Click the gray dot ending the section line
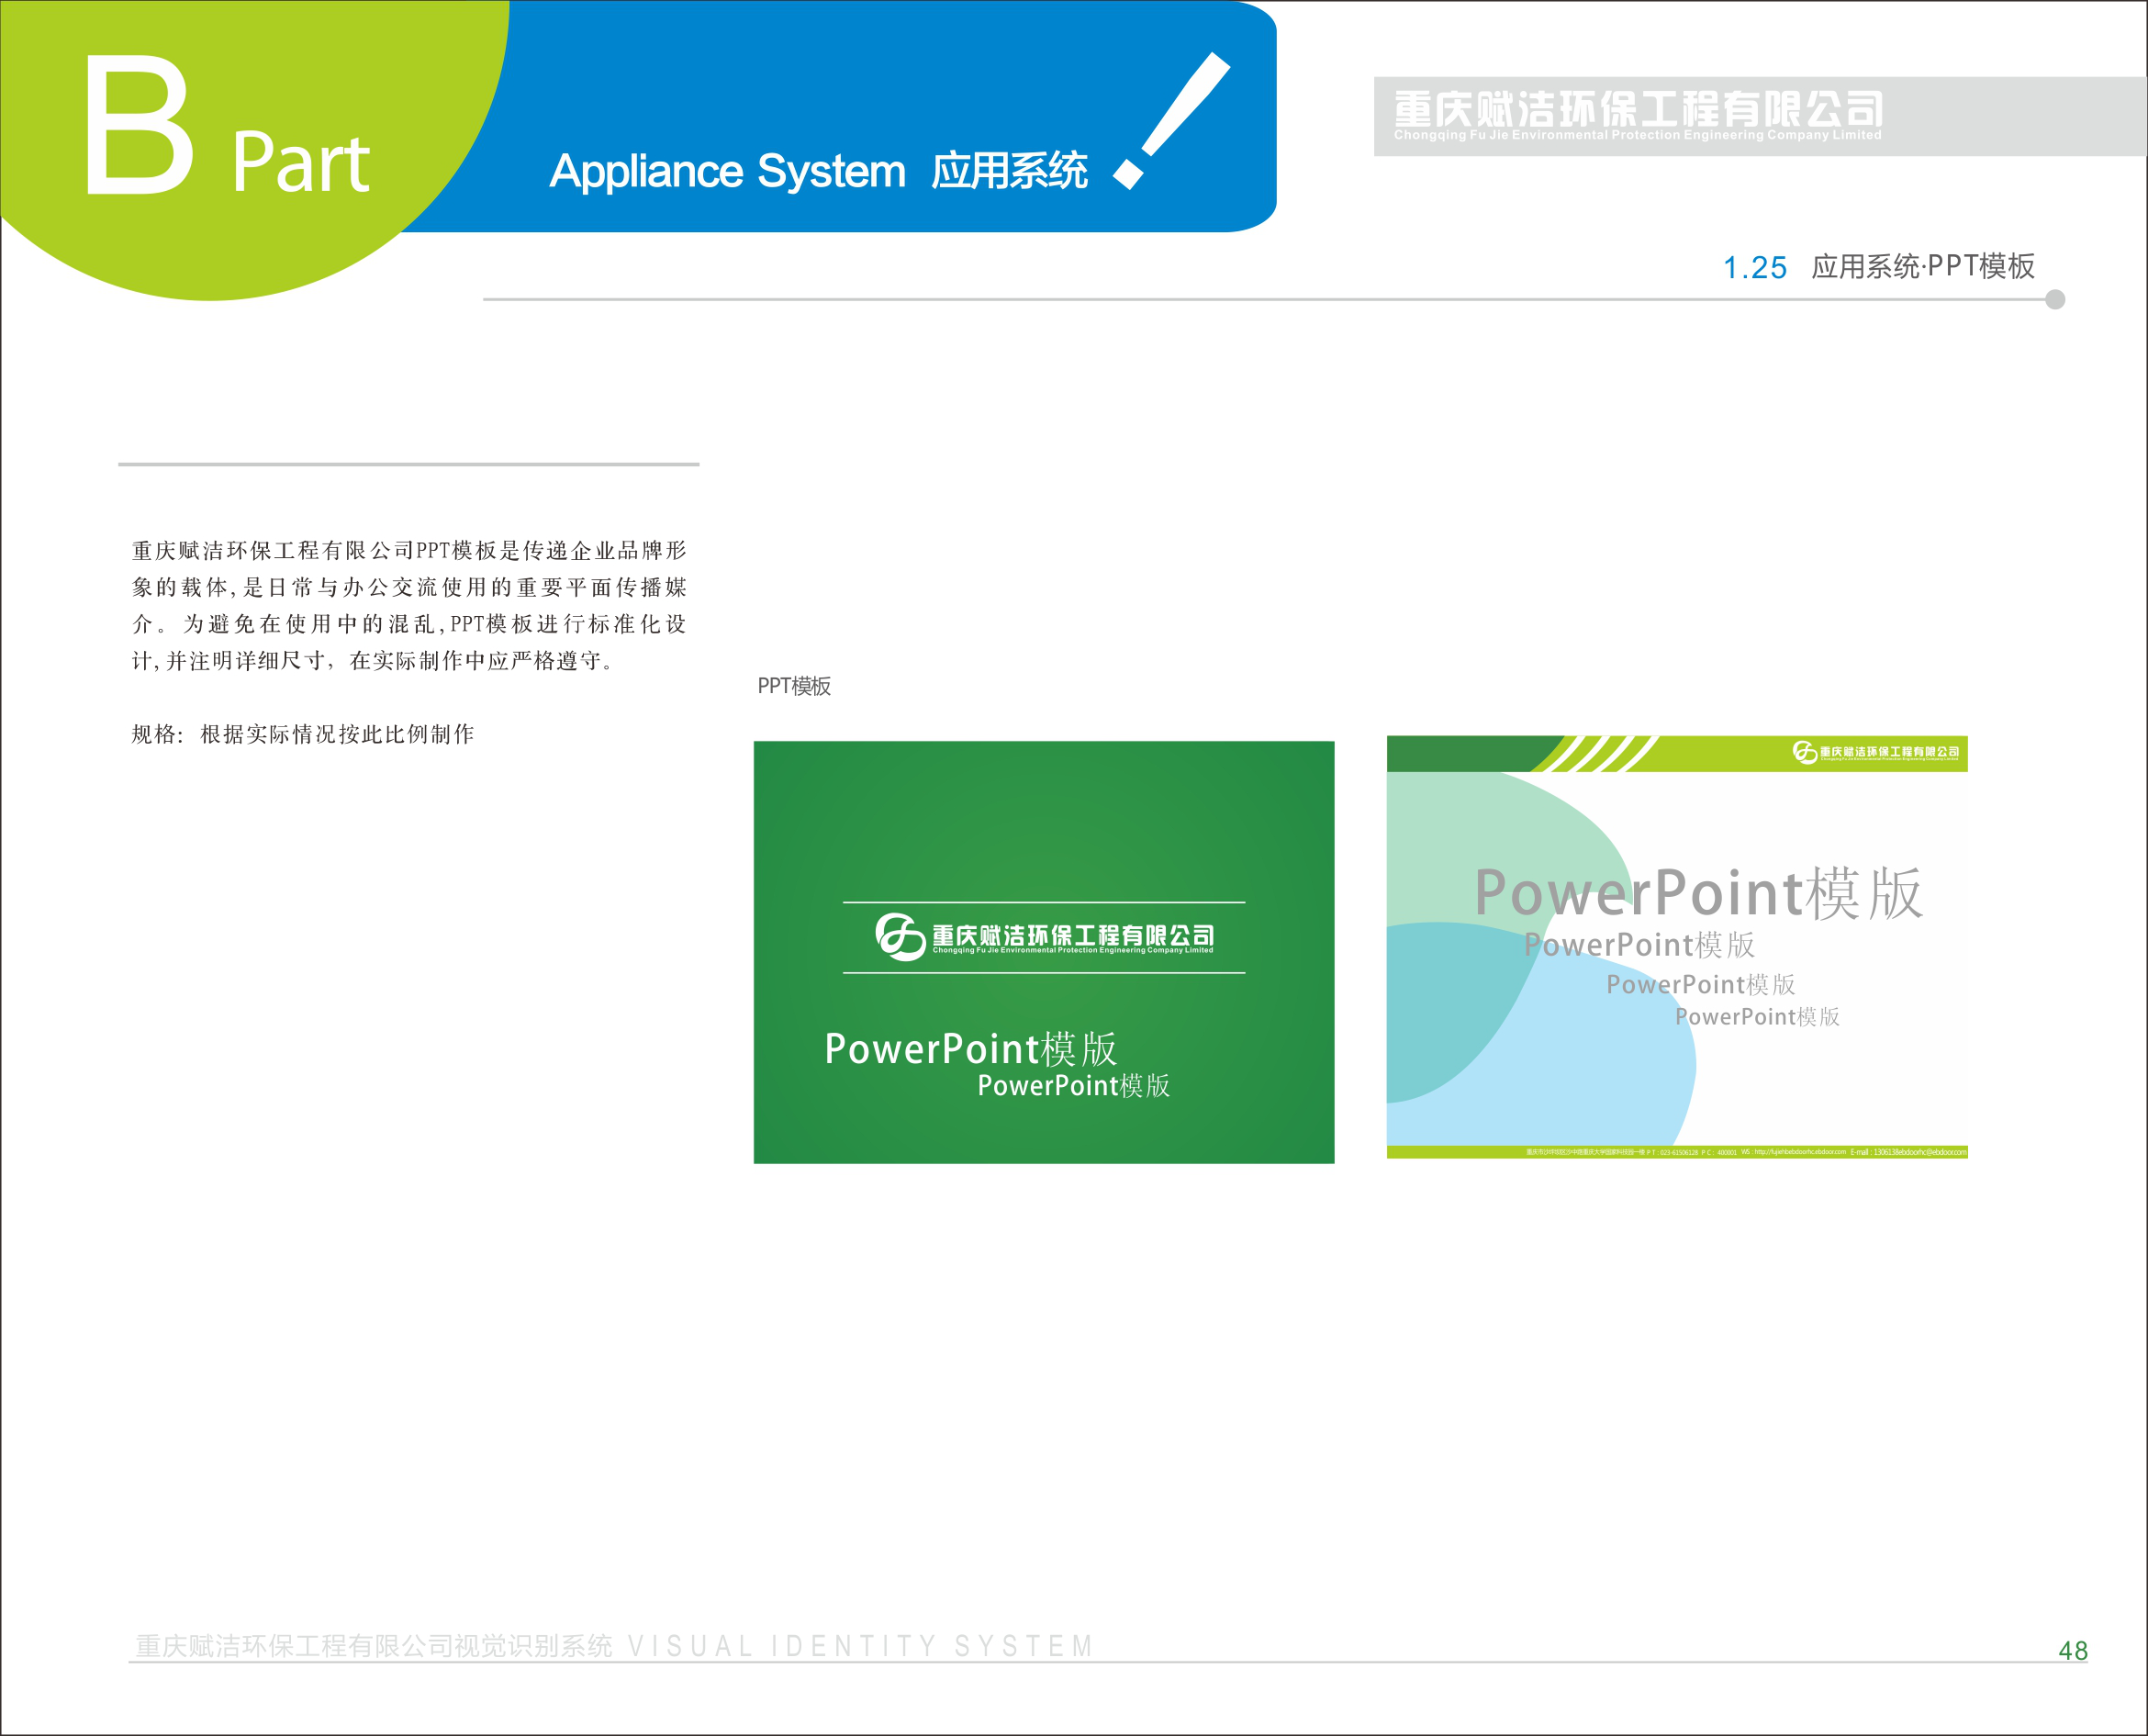Viewport: 2148px width, 1736px height. pos(2055,299)
